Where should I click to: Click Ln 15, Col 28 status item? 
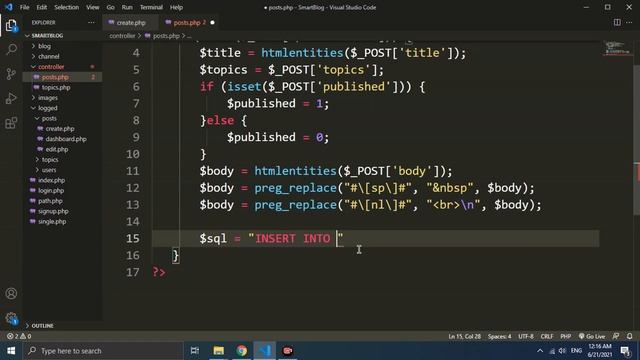click(464, 336)
